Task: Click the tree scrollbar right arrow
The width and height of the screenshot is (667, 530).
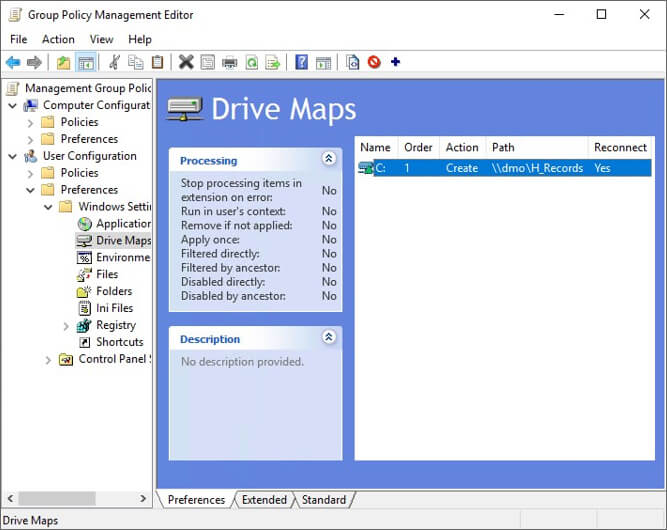Action: pos(143,498)
